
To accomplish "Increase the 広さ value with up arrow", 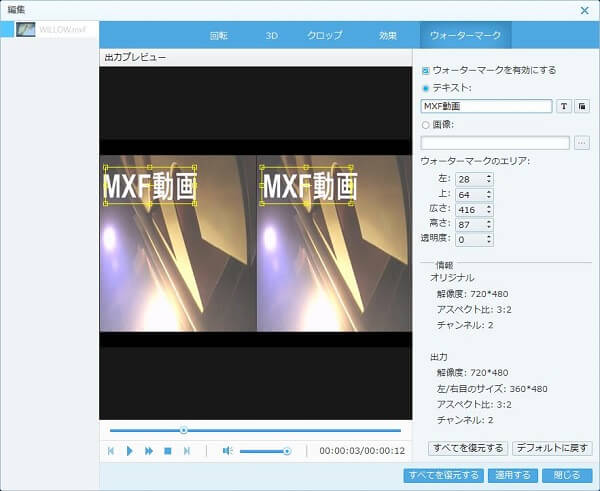I will coord(489,207).
